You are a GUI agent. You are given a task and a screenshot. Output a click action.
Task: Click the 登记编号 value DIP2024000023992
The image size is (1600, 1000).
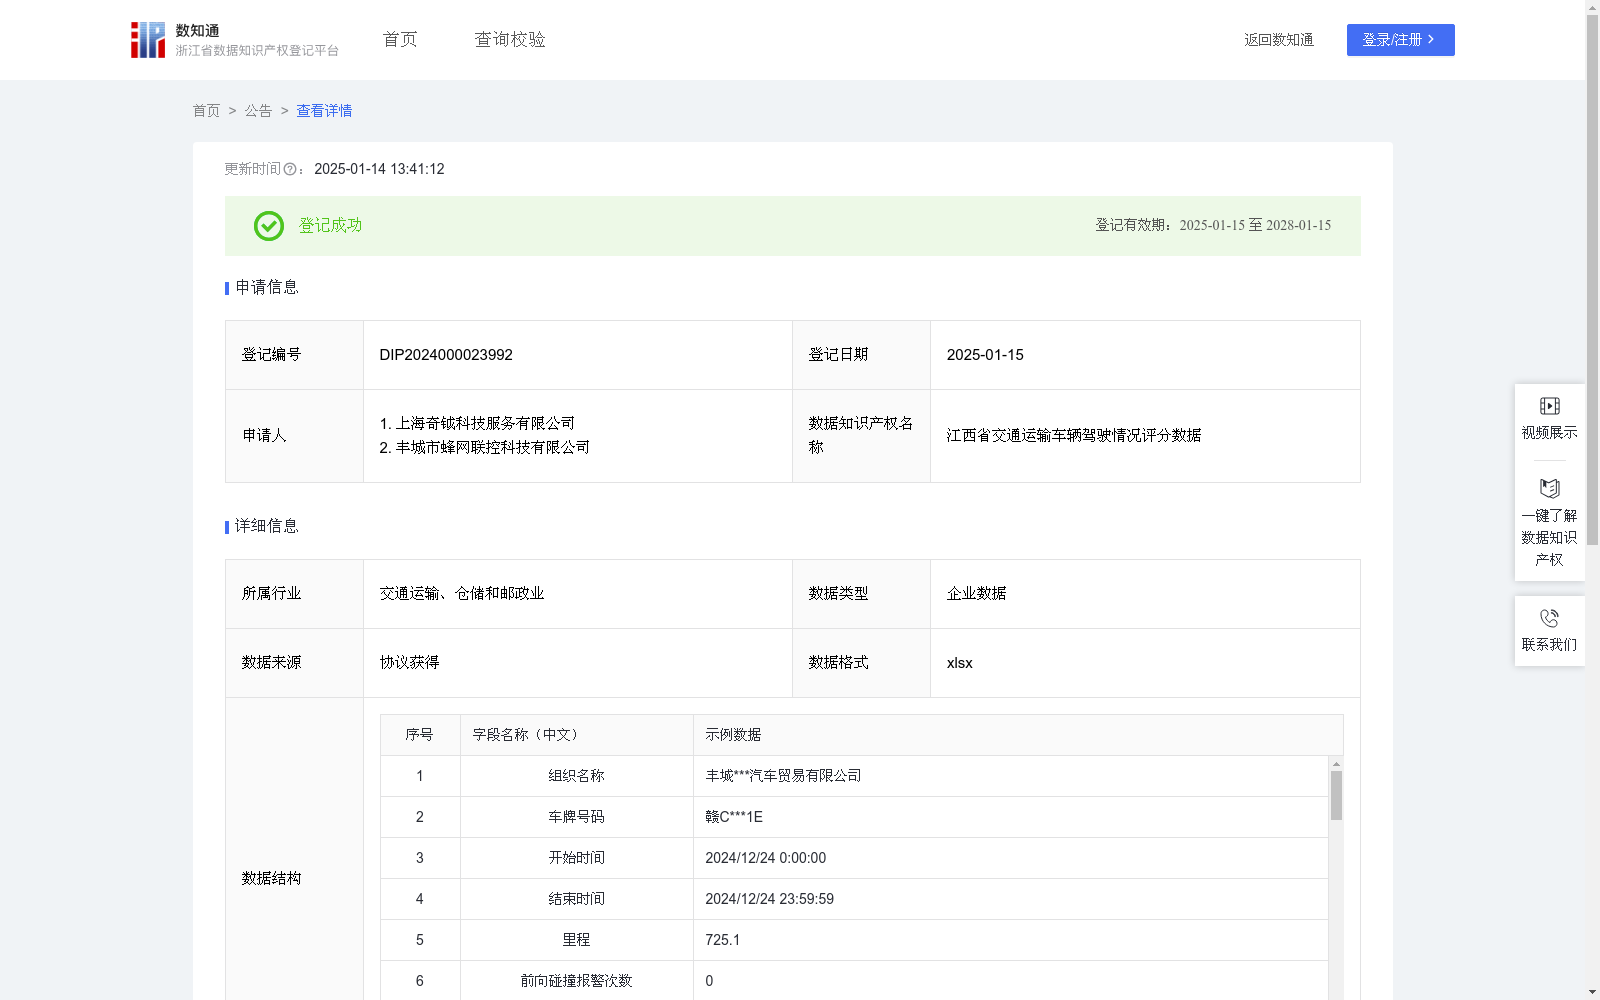click(x=446, y=355)
